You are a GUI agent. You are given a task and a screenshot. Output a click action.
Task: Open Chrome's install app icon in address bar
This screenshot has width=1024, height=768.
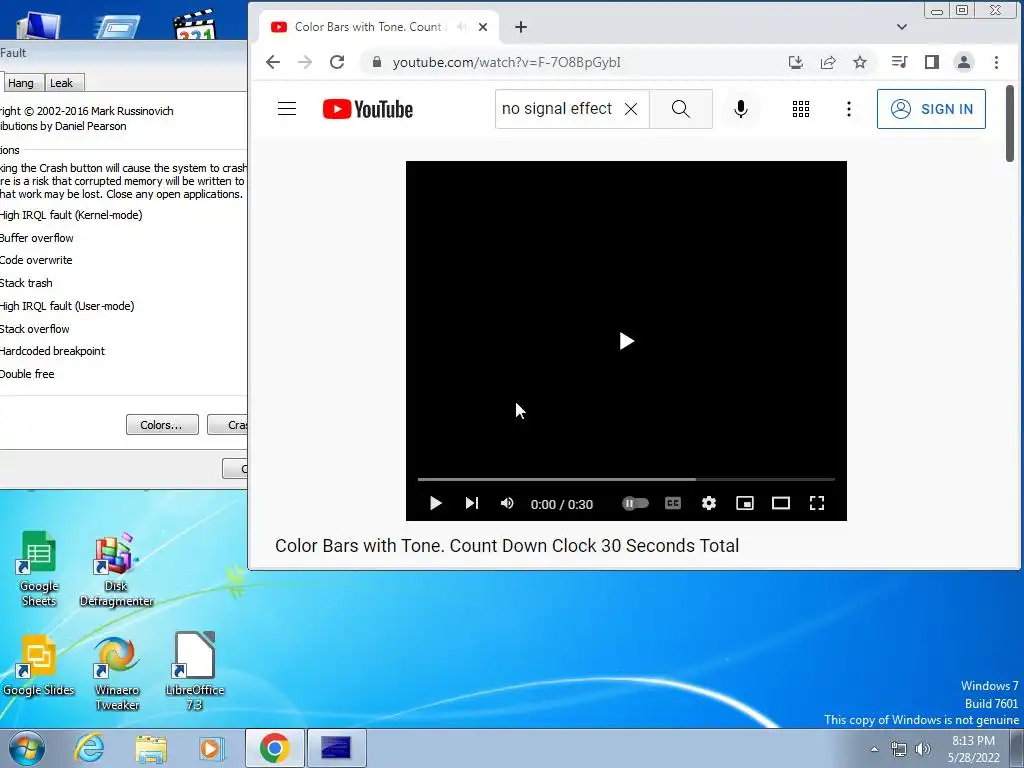[795, 62]
